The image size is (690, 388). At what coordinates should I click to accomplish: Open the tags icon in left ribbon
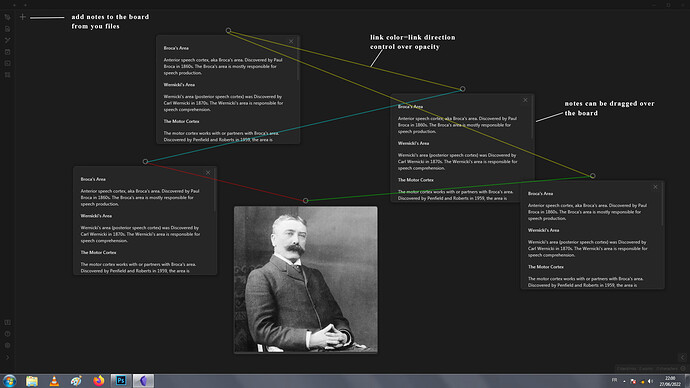(7, 17)
